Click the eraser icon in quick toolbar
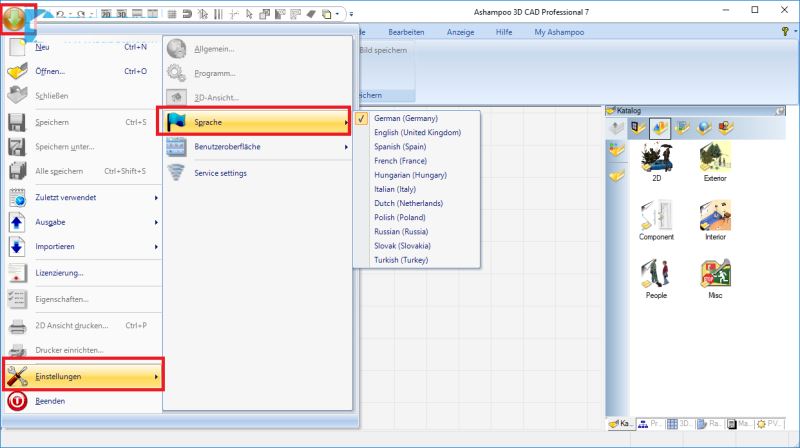This screenshot has height=448, width=800. click(x=311, y=14)
